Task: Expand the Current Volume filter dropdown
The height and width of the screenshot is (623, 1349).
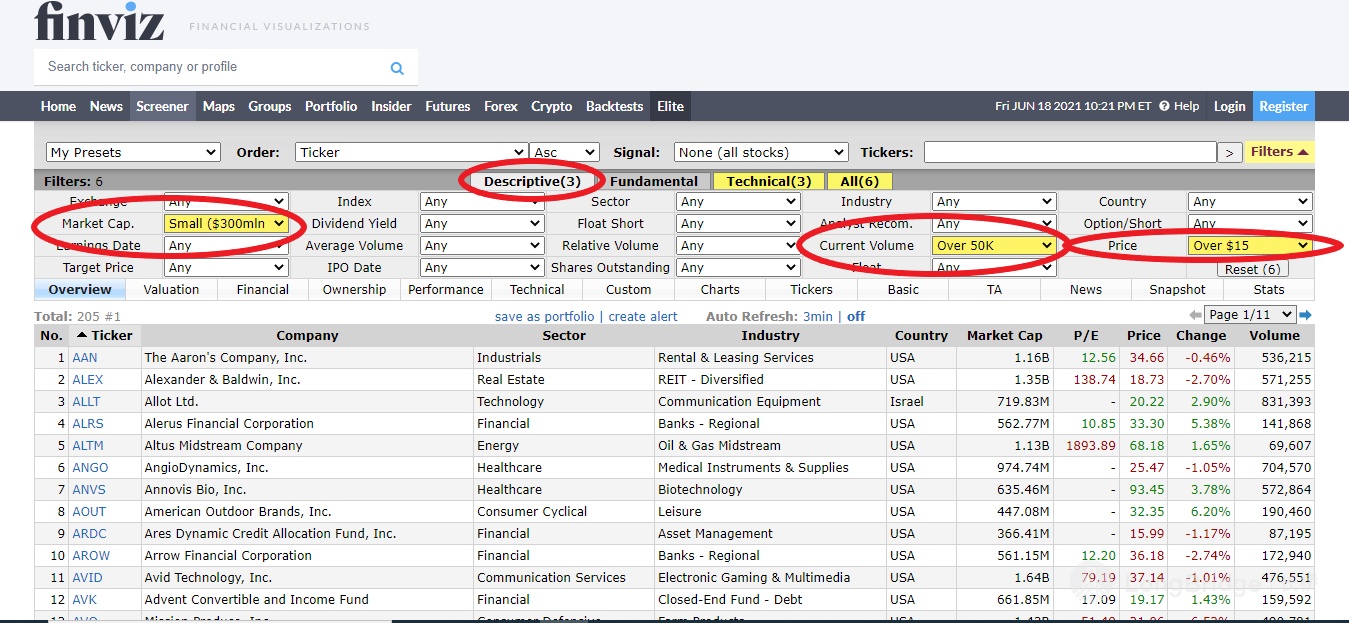Action: (994, 246)
